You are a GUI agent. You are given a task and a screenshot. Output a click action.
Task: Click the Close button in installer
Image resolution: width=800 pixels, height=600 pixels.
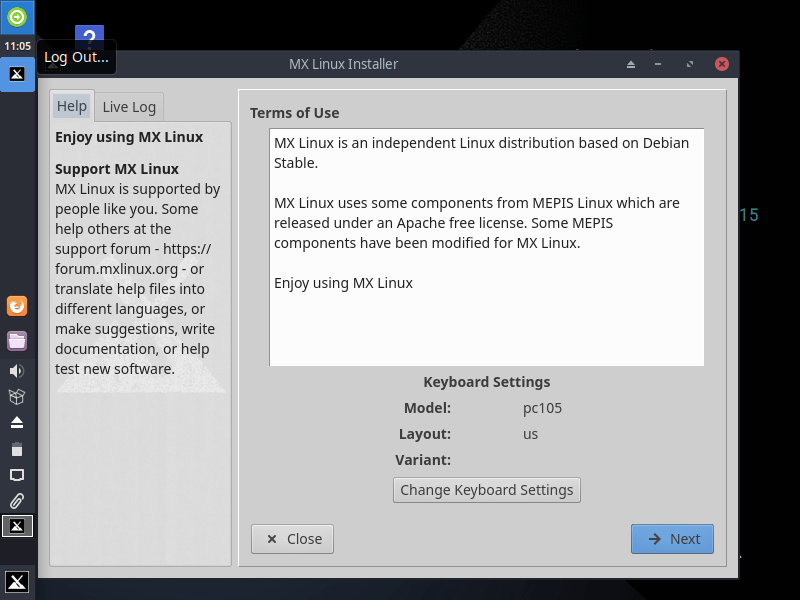coord(292,539)
